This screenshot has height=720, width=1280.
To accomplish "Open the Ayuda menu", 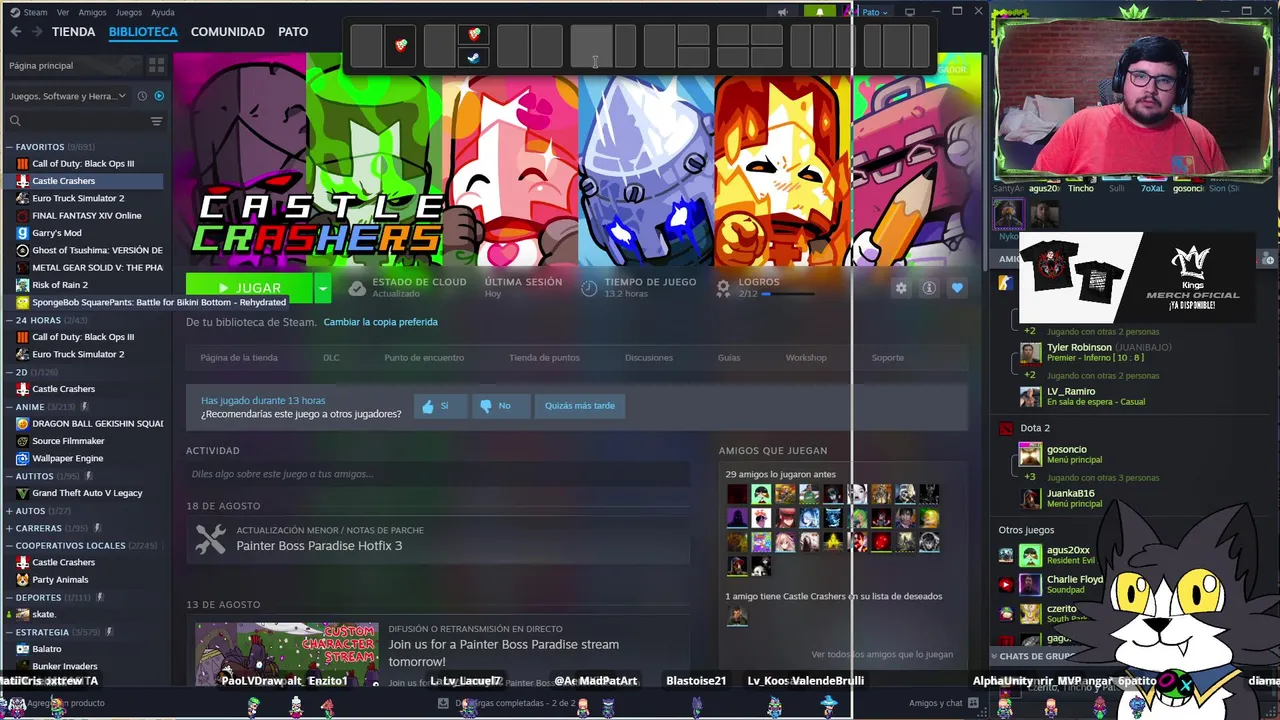I will (162, 12).
